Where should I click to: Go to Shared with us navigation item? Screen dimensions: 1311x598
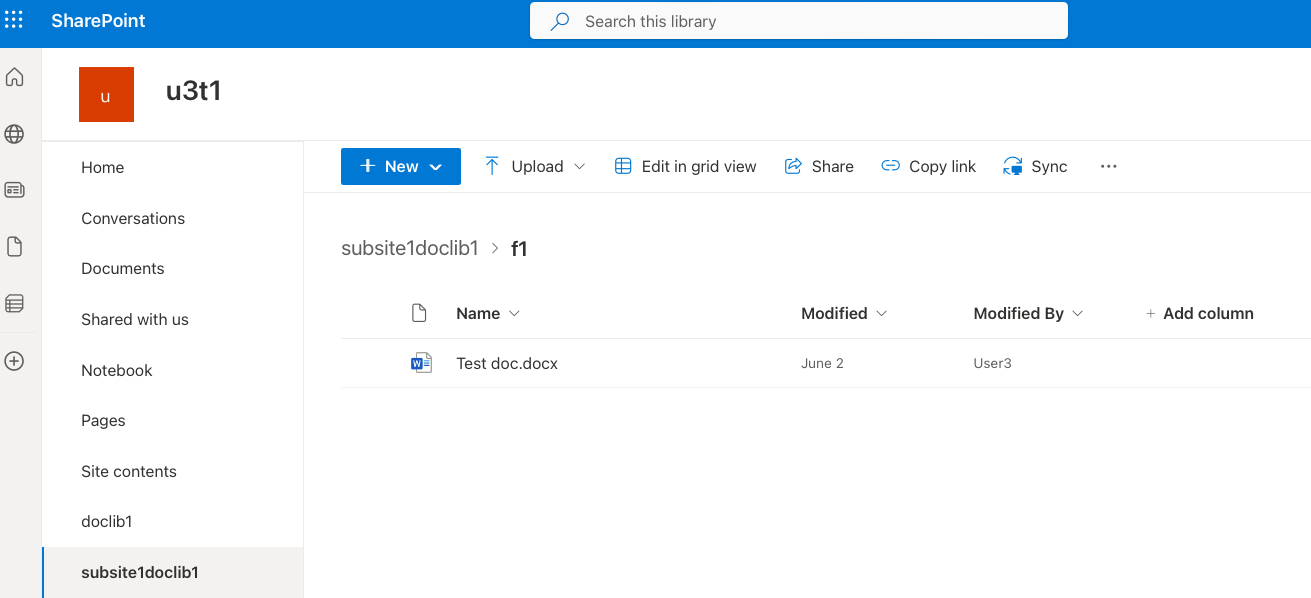coord(135,319)
